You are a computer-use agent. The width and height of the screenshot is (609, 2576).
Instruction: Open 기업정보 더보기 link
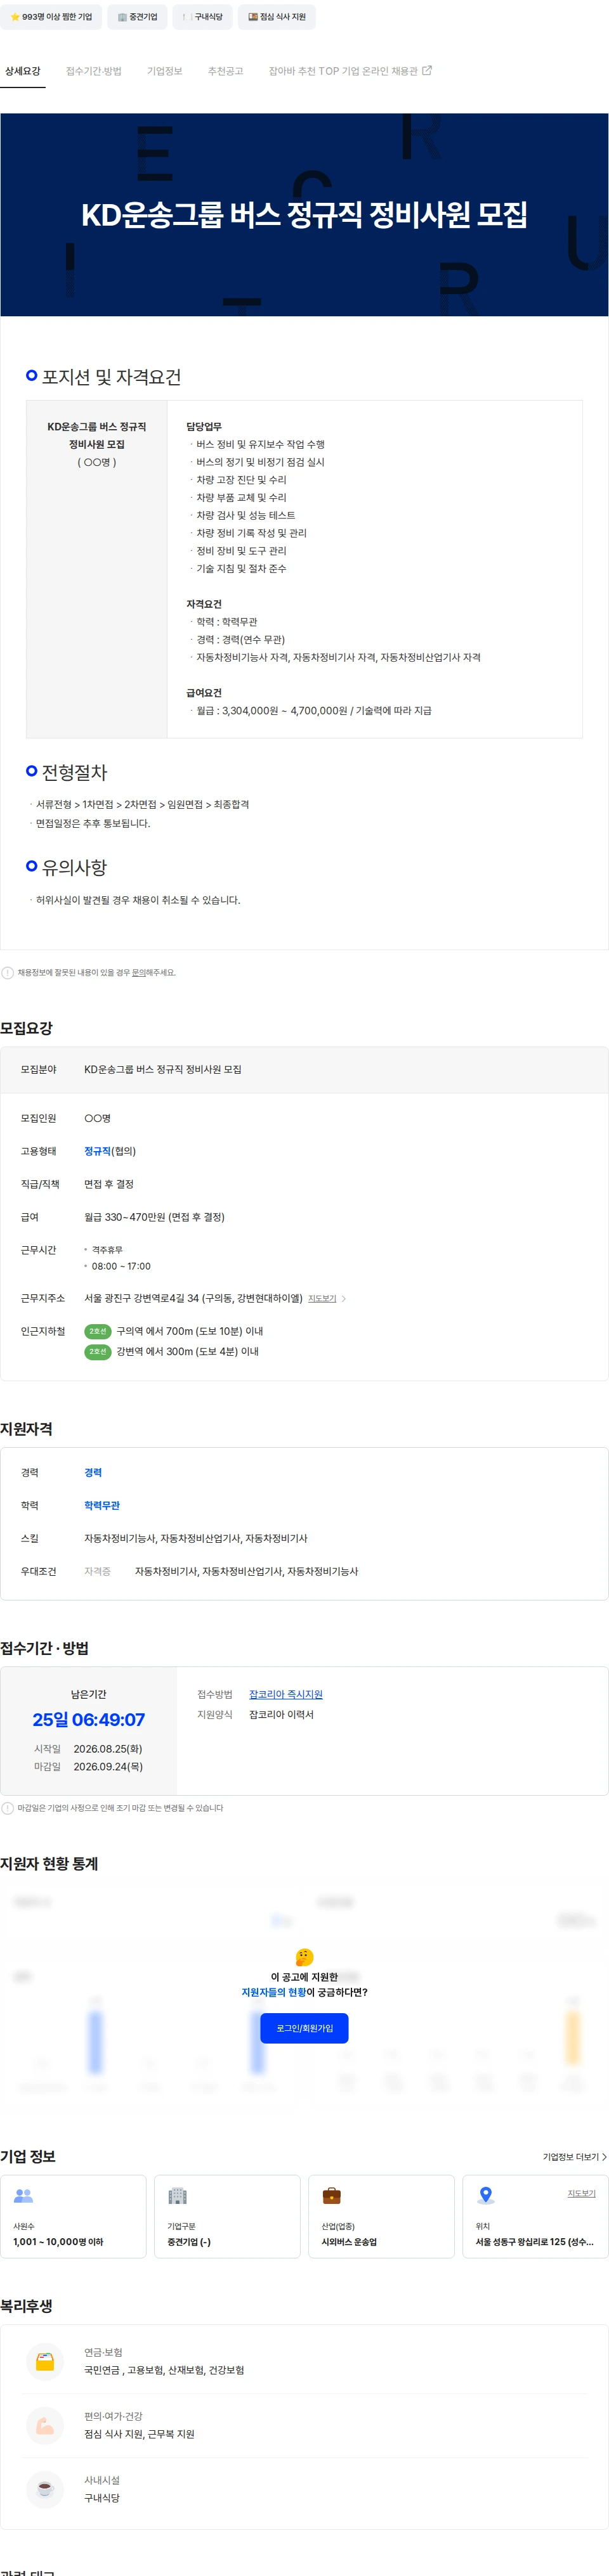pos(575,2157)
